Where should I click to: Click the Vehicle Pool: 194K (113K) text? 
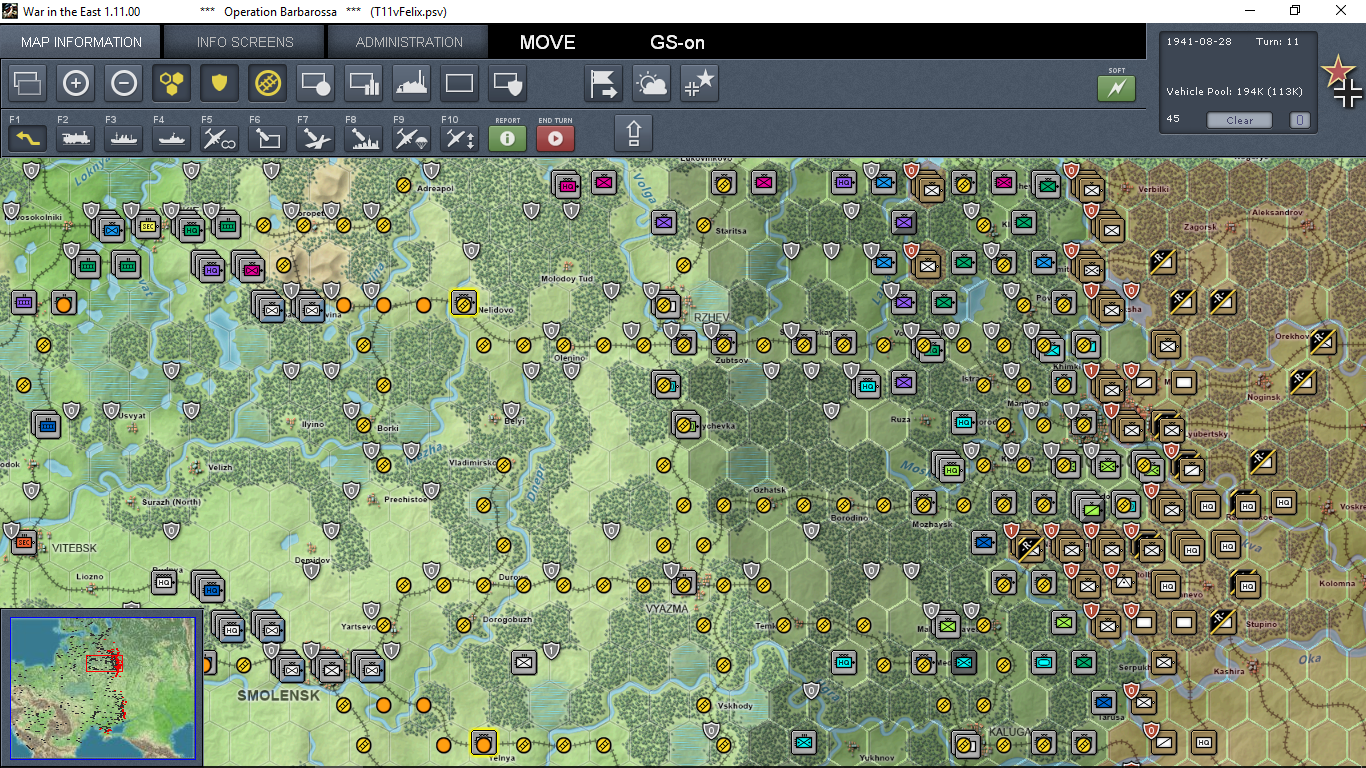[1234, 92]
